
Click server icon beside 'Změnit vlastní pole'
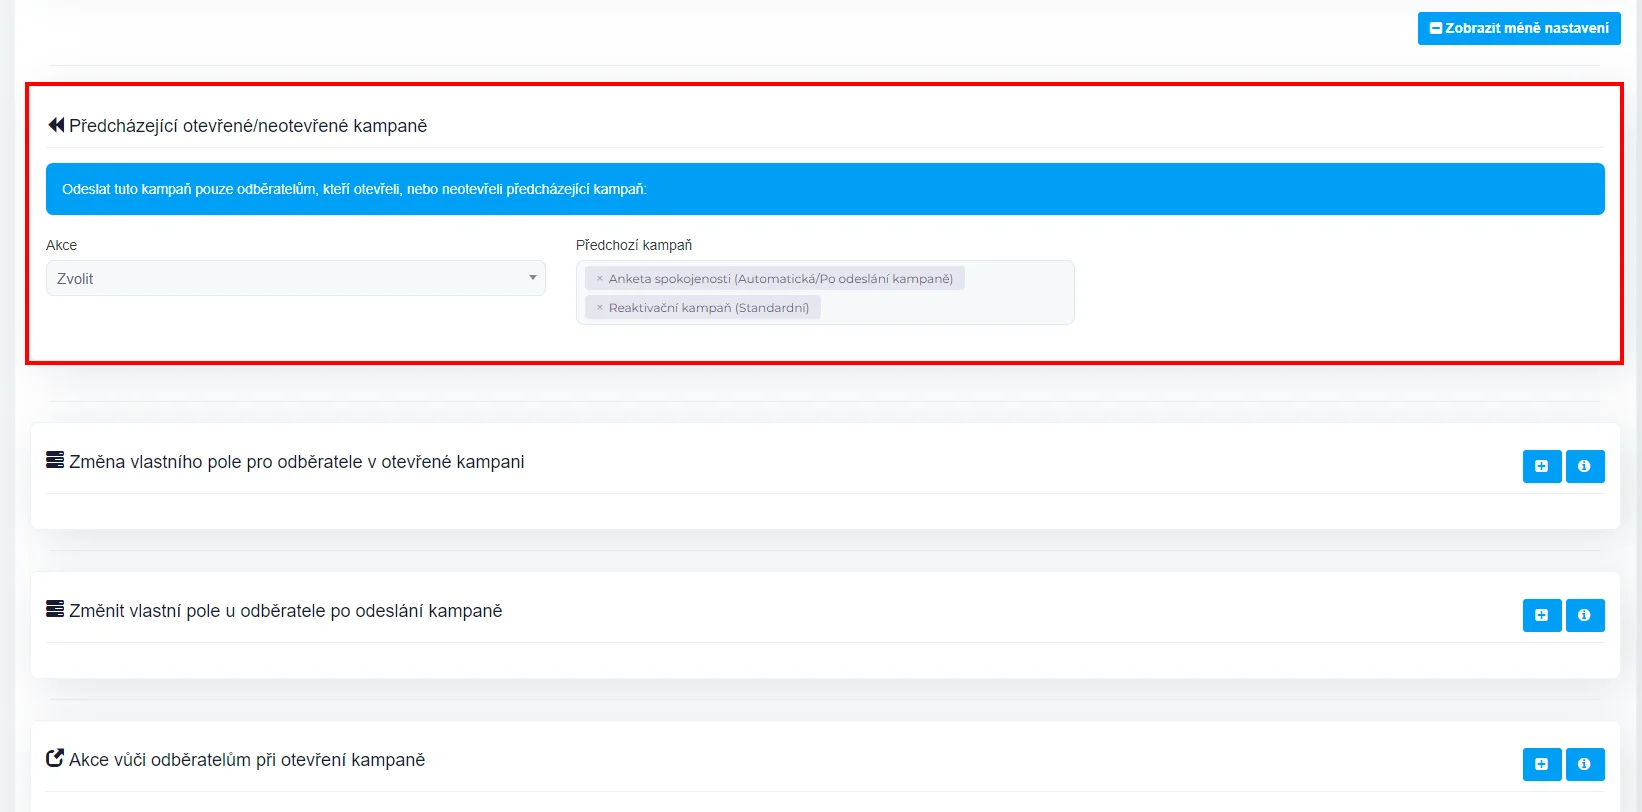tap(55, 609)
